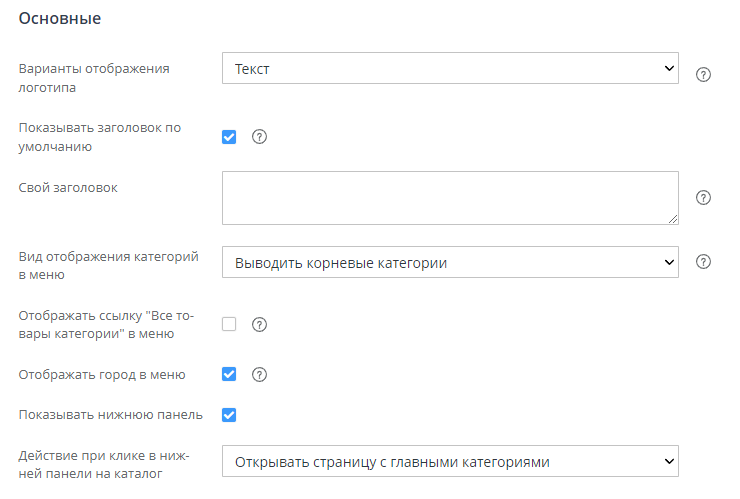Expand the 'Выводить корневые категории' dropdown
Viewport: 740px width, 499px height.
pos(450,263)
